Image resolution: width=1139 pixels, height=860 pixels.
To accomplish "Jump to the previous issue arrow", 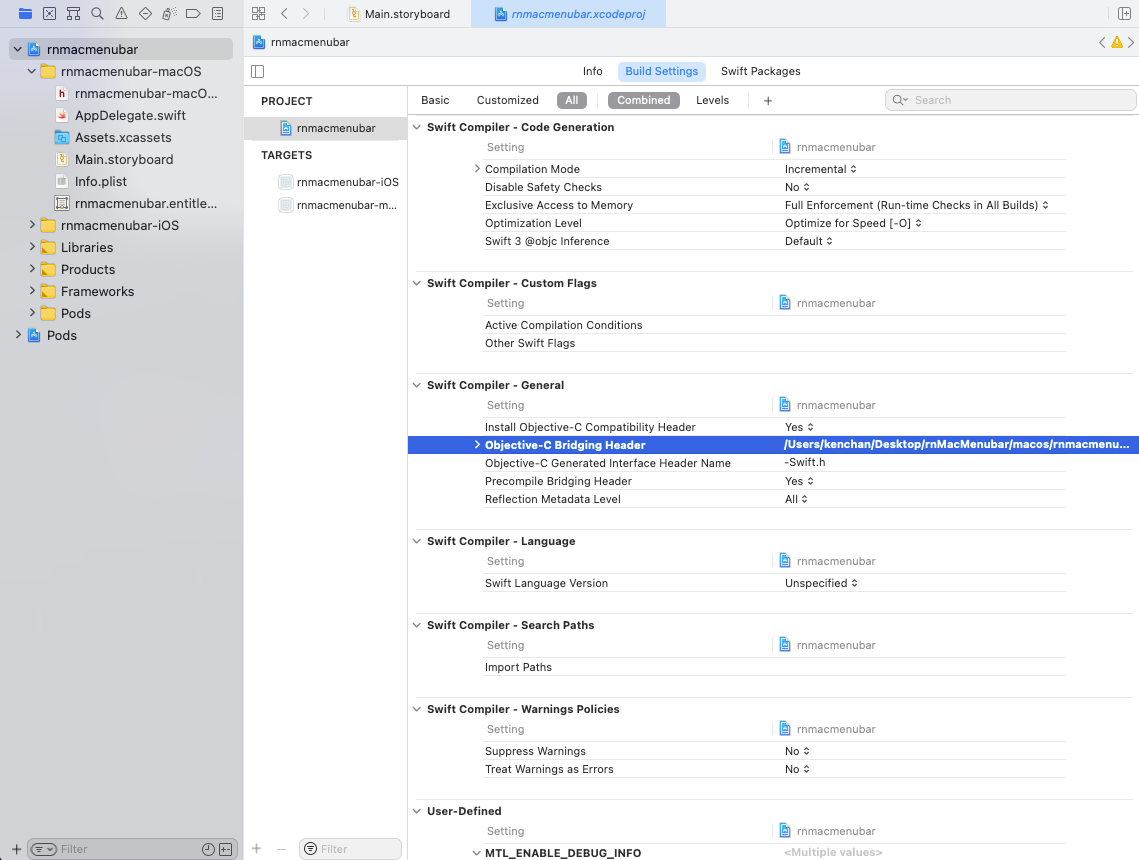I will click(x=1103, y=42).
